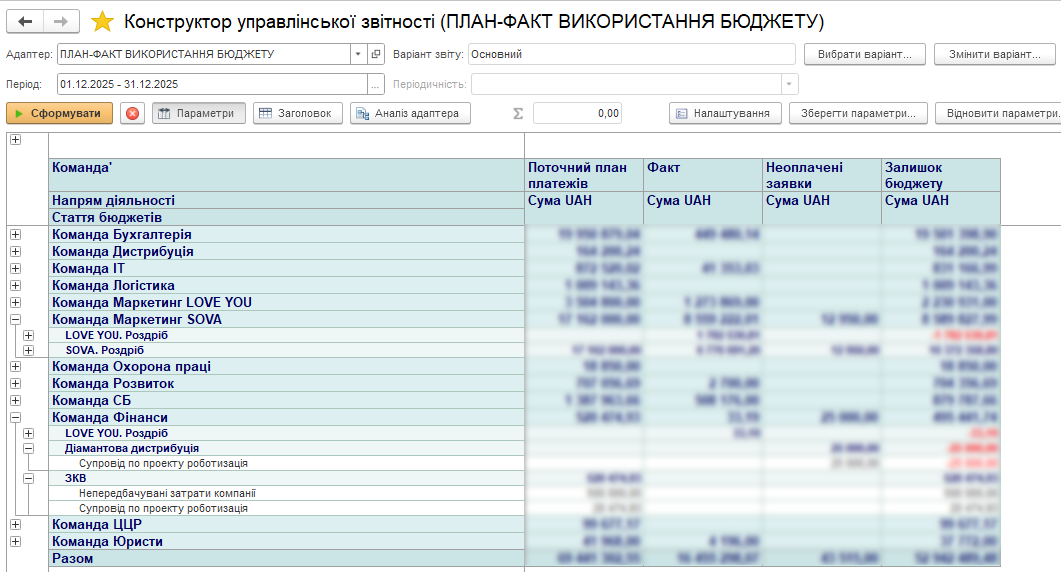Expand Команда Бухгалтерія row
This screenshot has height=572, width=1061.
(16, 234)
